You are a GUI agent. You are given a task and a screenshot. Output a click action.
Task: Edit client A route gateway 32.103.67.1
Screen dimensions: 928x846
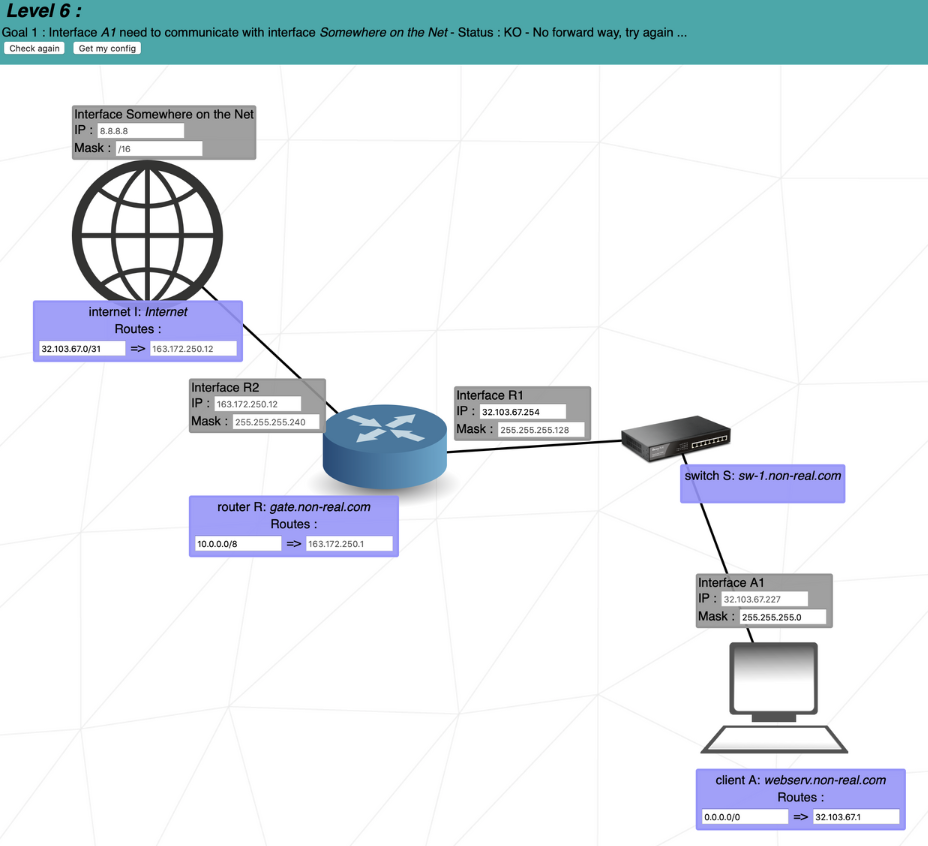tap(856, 817)
